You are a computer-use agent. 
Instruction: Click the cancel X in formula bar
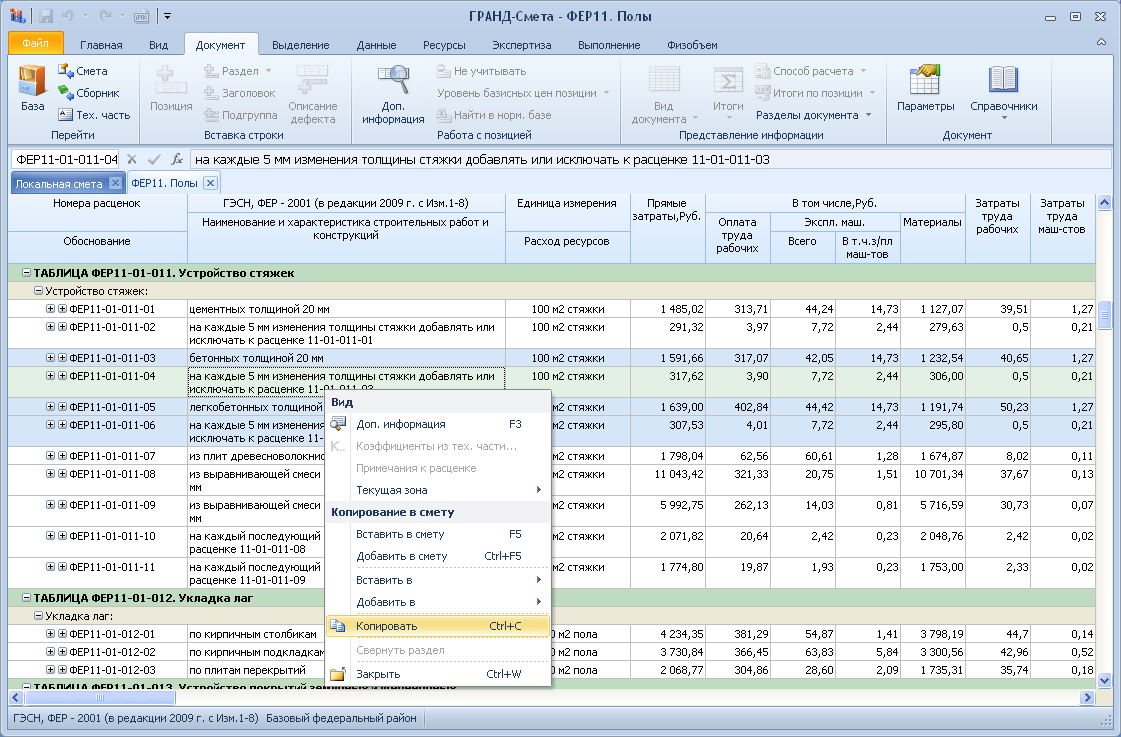click(x=132, y=159)
